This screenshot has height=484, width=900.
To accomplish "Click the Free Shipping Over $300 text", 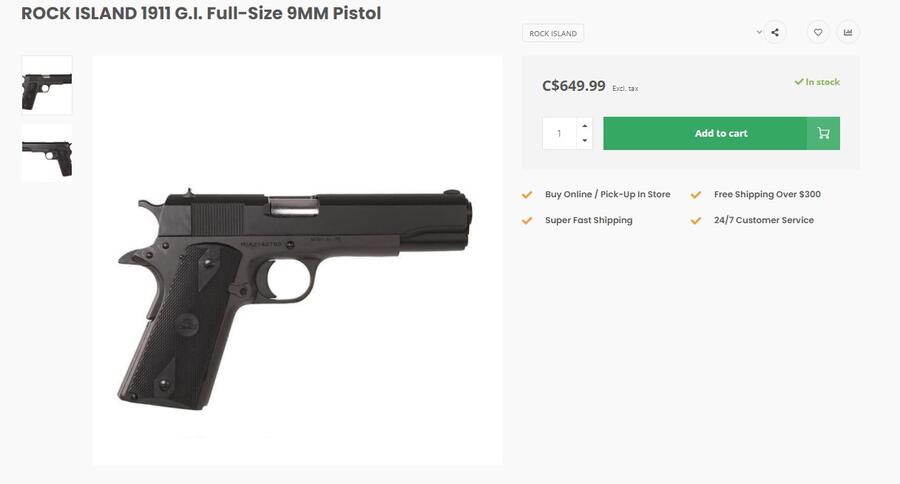I will (x=767, y=194).
